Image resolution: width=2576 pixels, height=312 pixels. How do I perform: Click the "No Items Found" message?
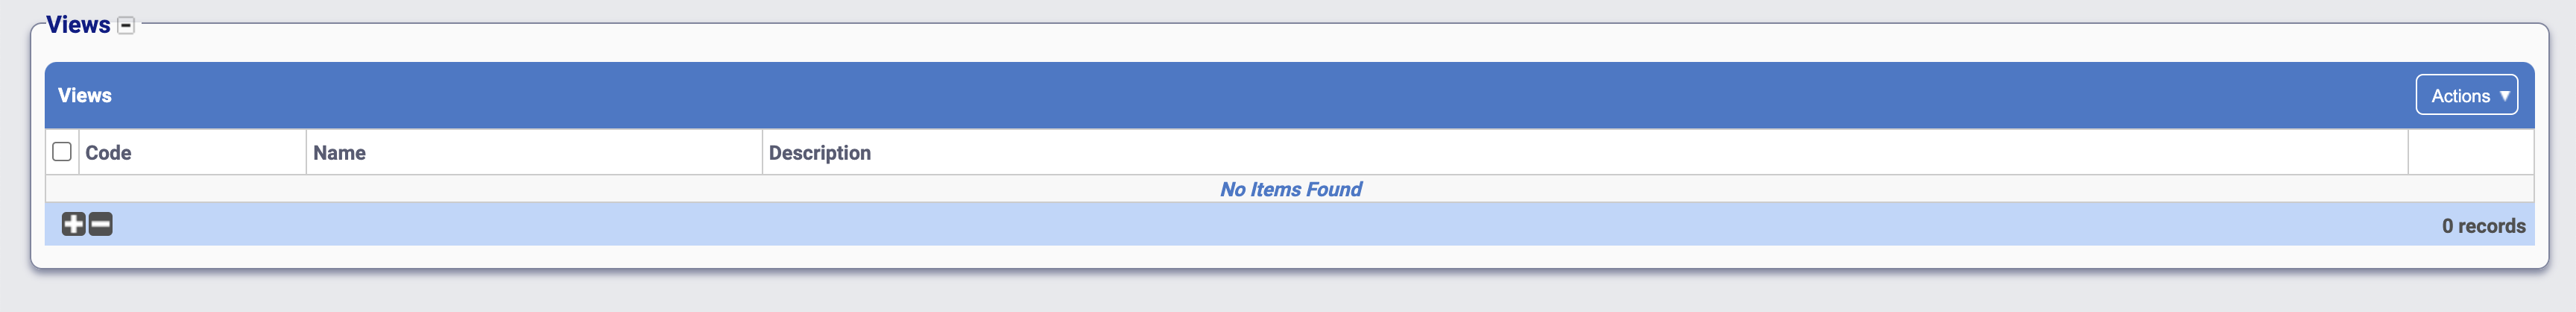click(x=1290, y=189)
